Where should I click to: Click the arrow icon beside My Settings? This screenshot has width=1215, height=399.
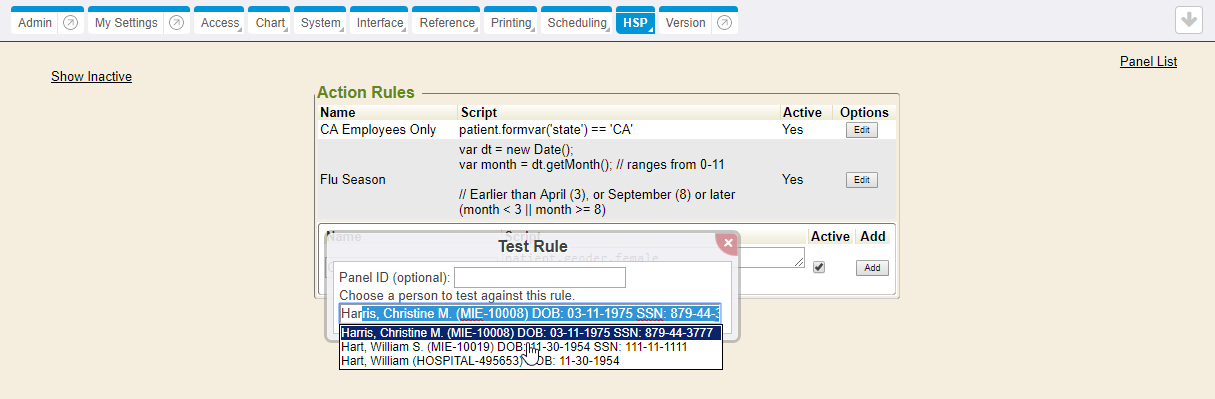176,23
